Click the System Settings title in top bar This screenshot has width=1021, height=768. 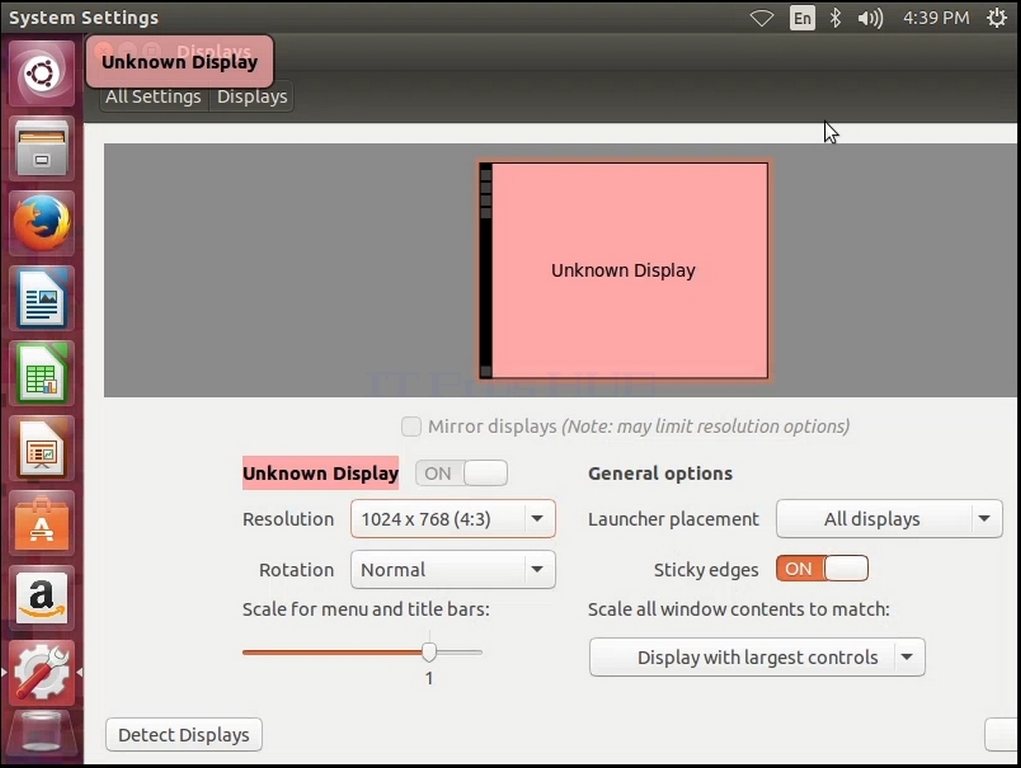click(83, 18)
